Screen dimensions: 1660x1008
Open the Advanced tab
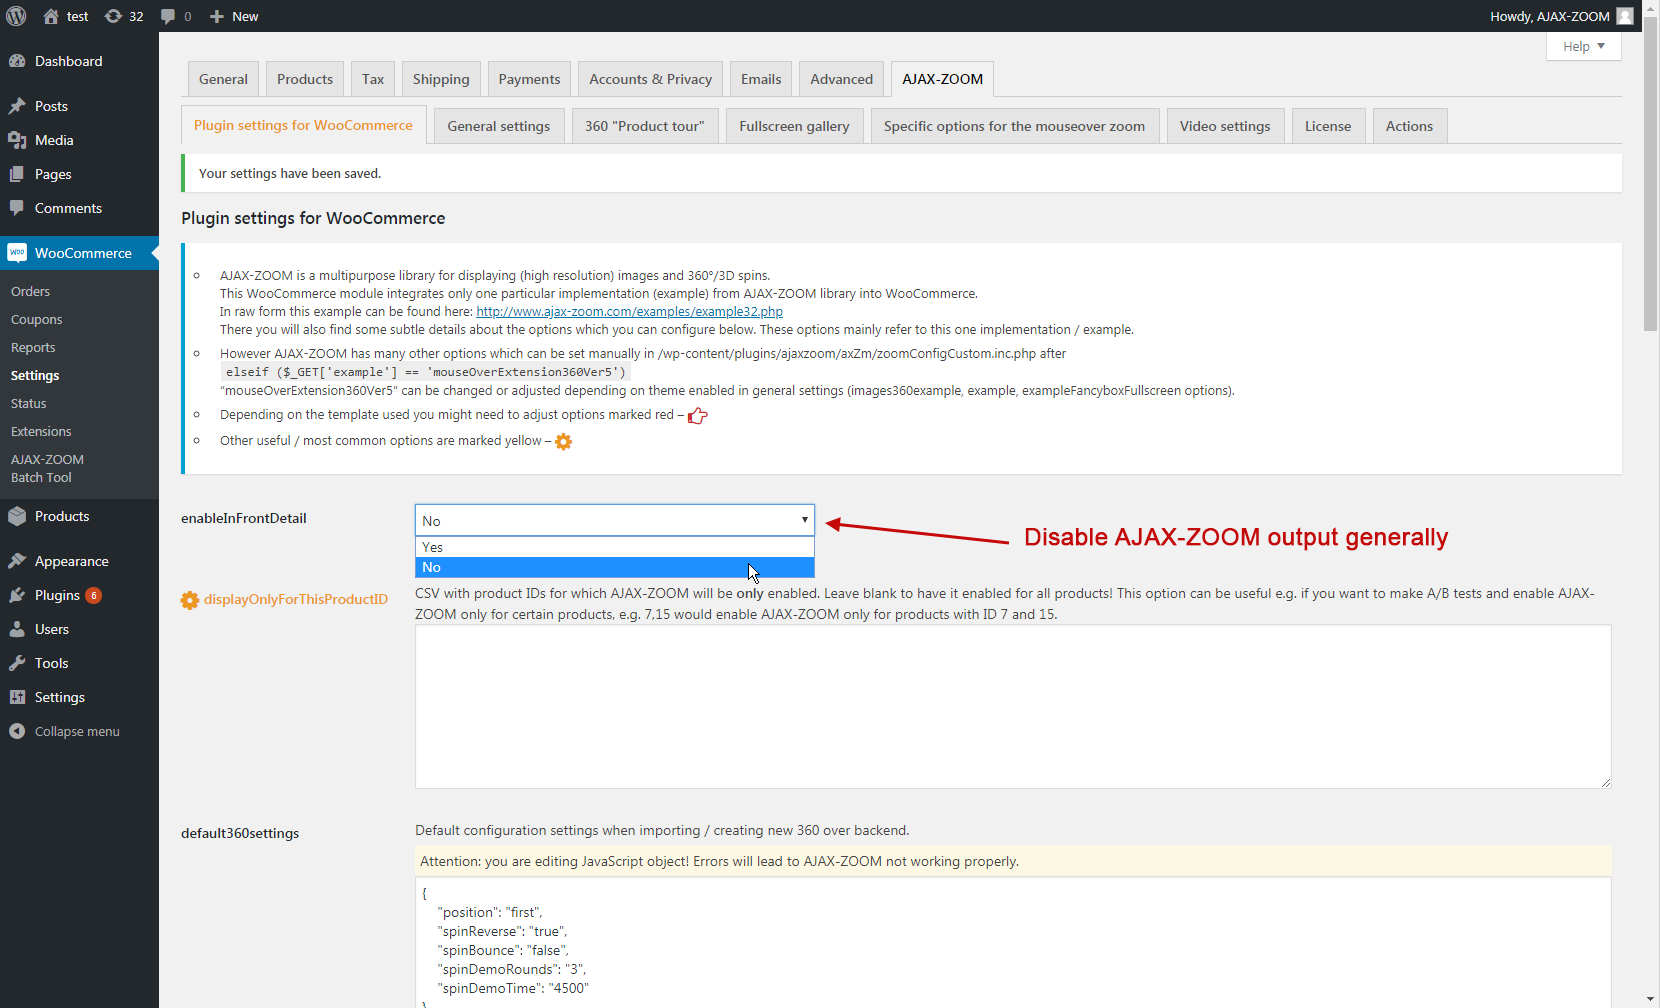(841, 79)
